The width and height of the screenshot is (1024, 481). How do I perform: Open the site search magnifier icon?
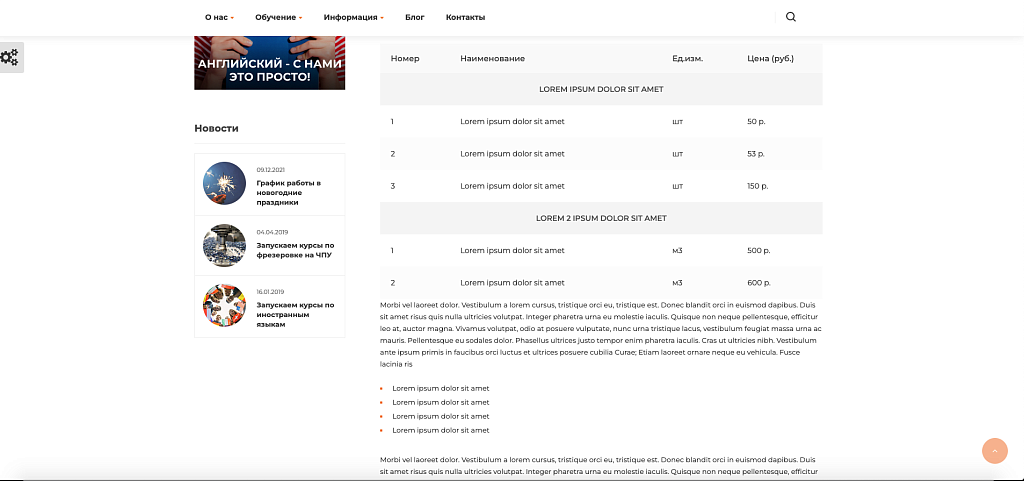(x=791, y=17)
